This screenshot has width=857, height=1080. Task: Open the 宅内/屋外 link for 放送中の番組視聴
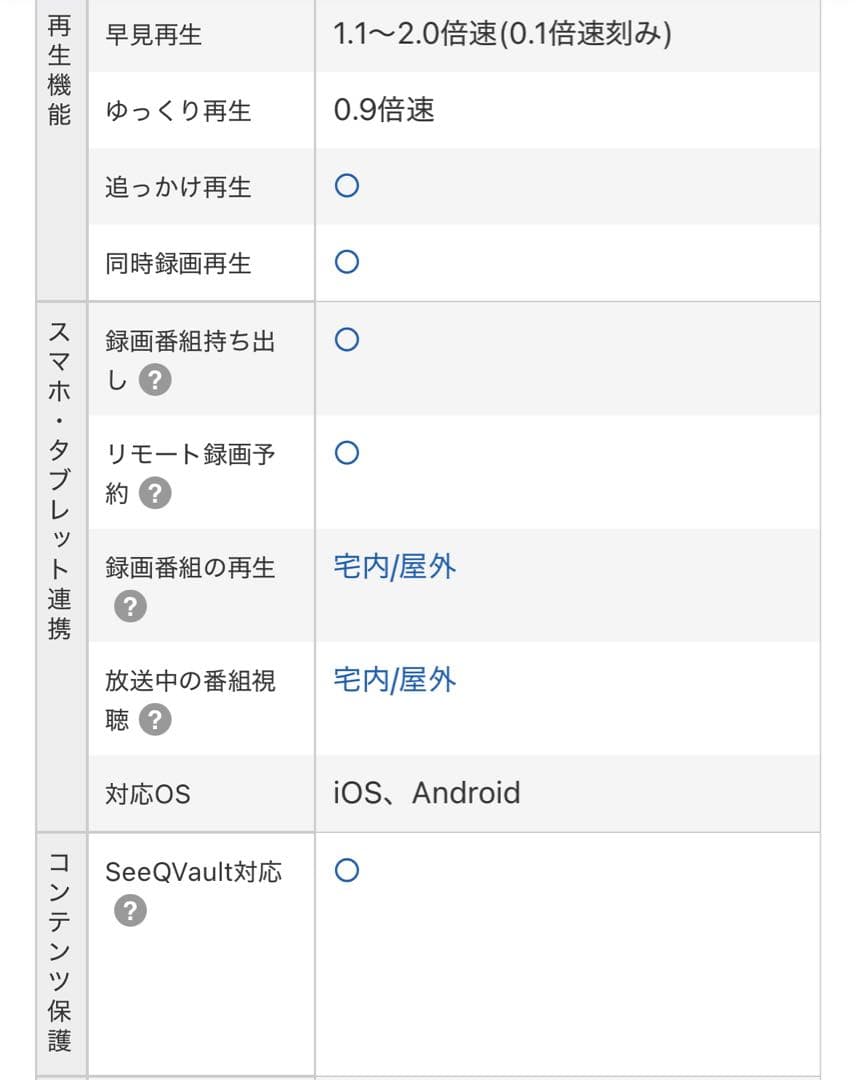394,680
